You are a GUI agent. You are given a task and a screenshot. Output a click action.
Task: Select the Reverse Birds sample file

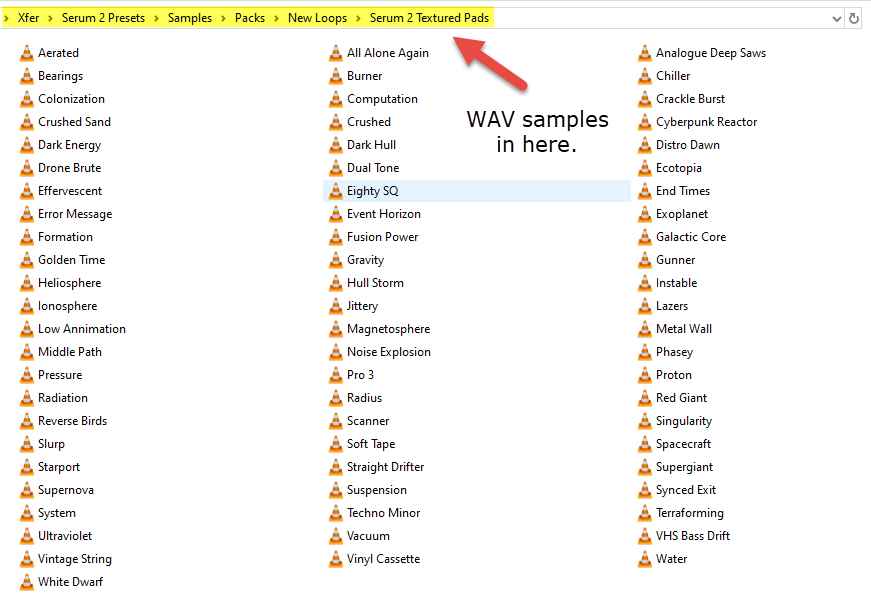pos(72,421)
